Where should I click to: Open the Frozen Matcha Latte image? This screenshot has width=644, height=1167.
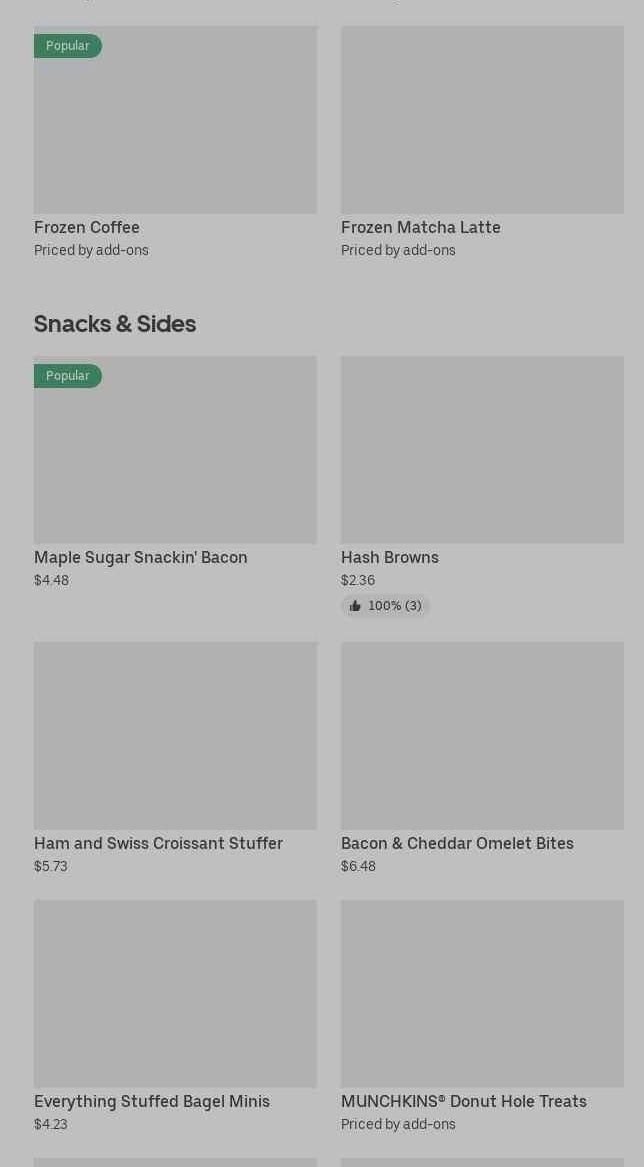point(482,120)
